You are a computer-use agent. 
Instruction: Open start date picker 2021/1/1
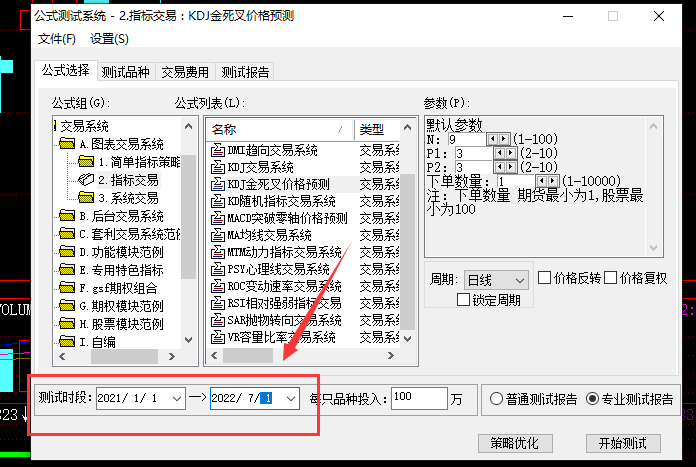point(177,398)
